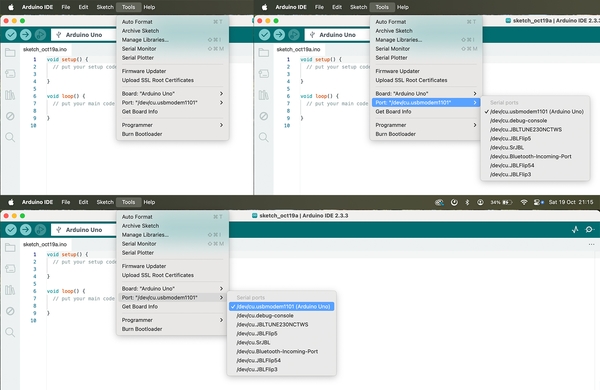
Task: Expand Programmer submenu in bottom Tools menu
Action: (x=173, y=320)
